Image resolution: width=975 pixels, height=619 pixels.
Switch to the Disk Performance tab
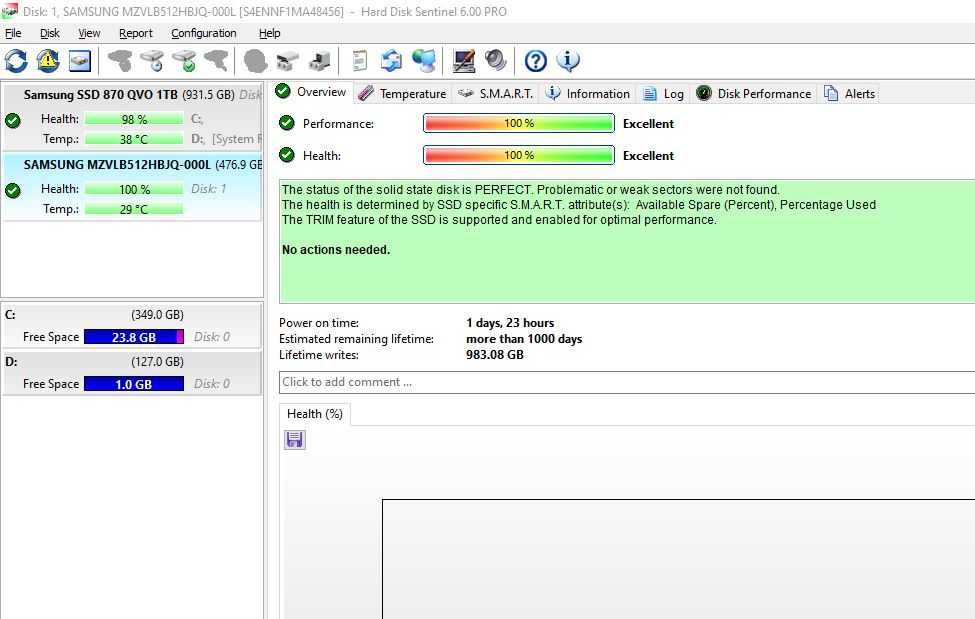pos(754,93)
